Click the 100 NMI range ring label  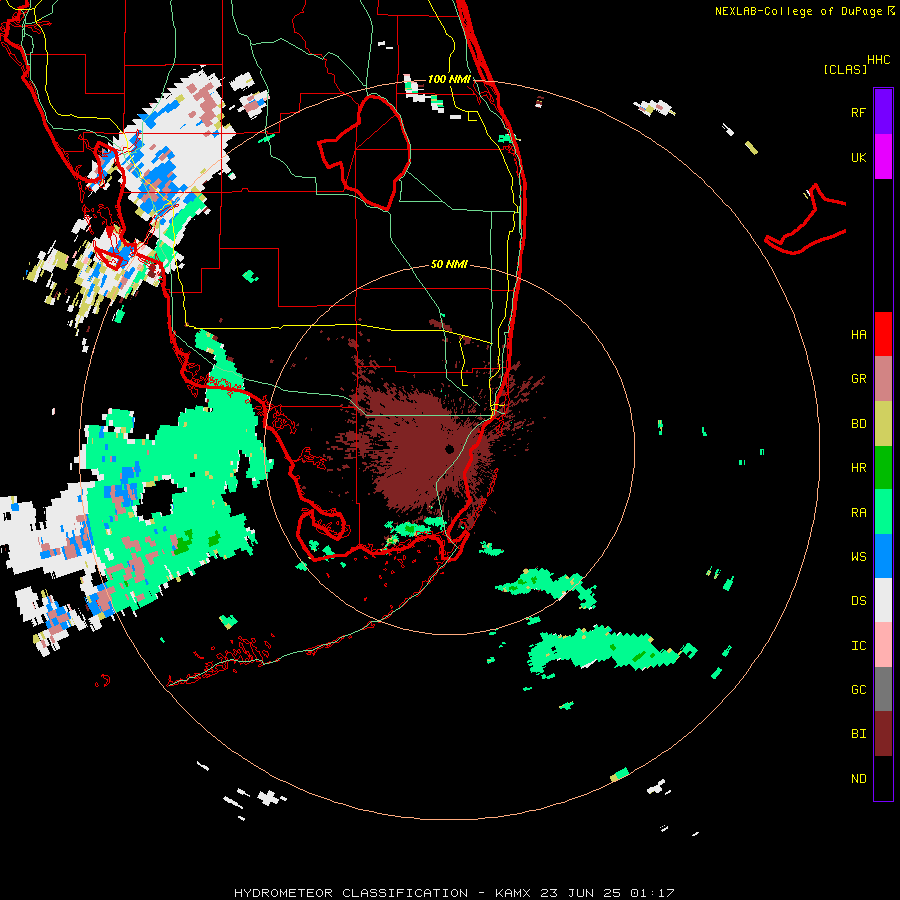point(449,79)
